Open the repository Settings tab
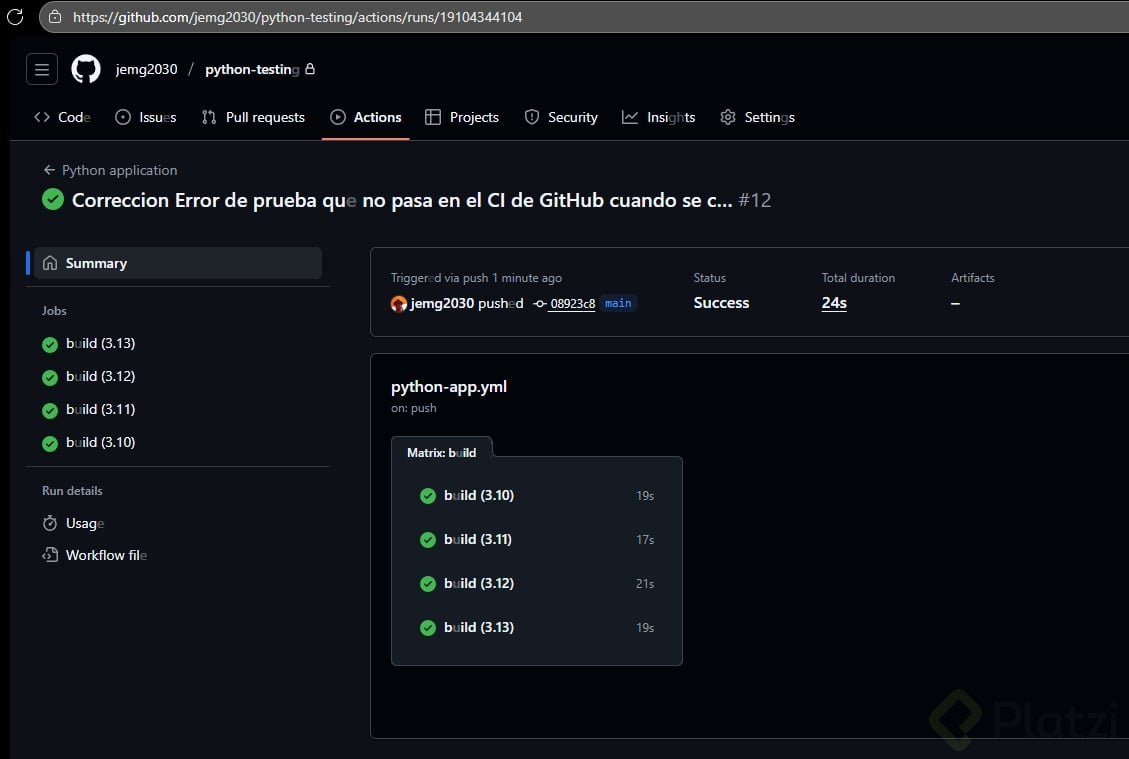The height and width of the screenshot is (759, 1129). pyautogui.click(x=757, y=117)
